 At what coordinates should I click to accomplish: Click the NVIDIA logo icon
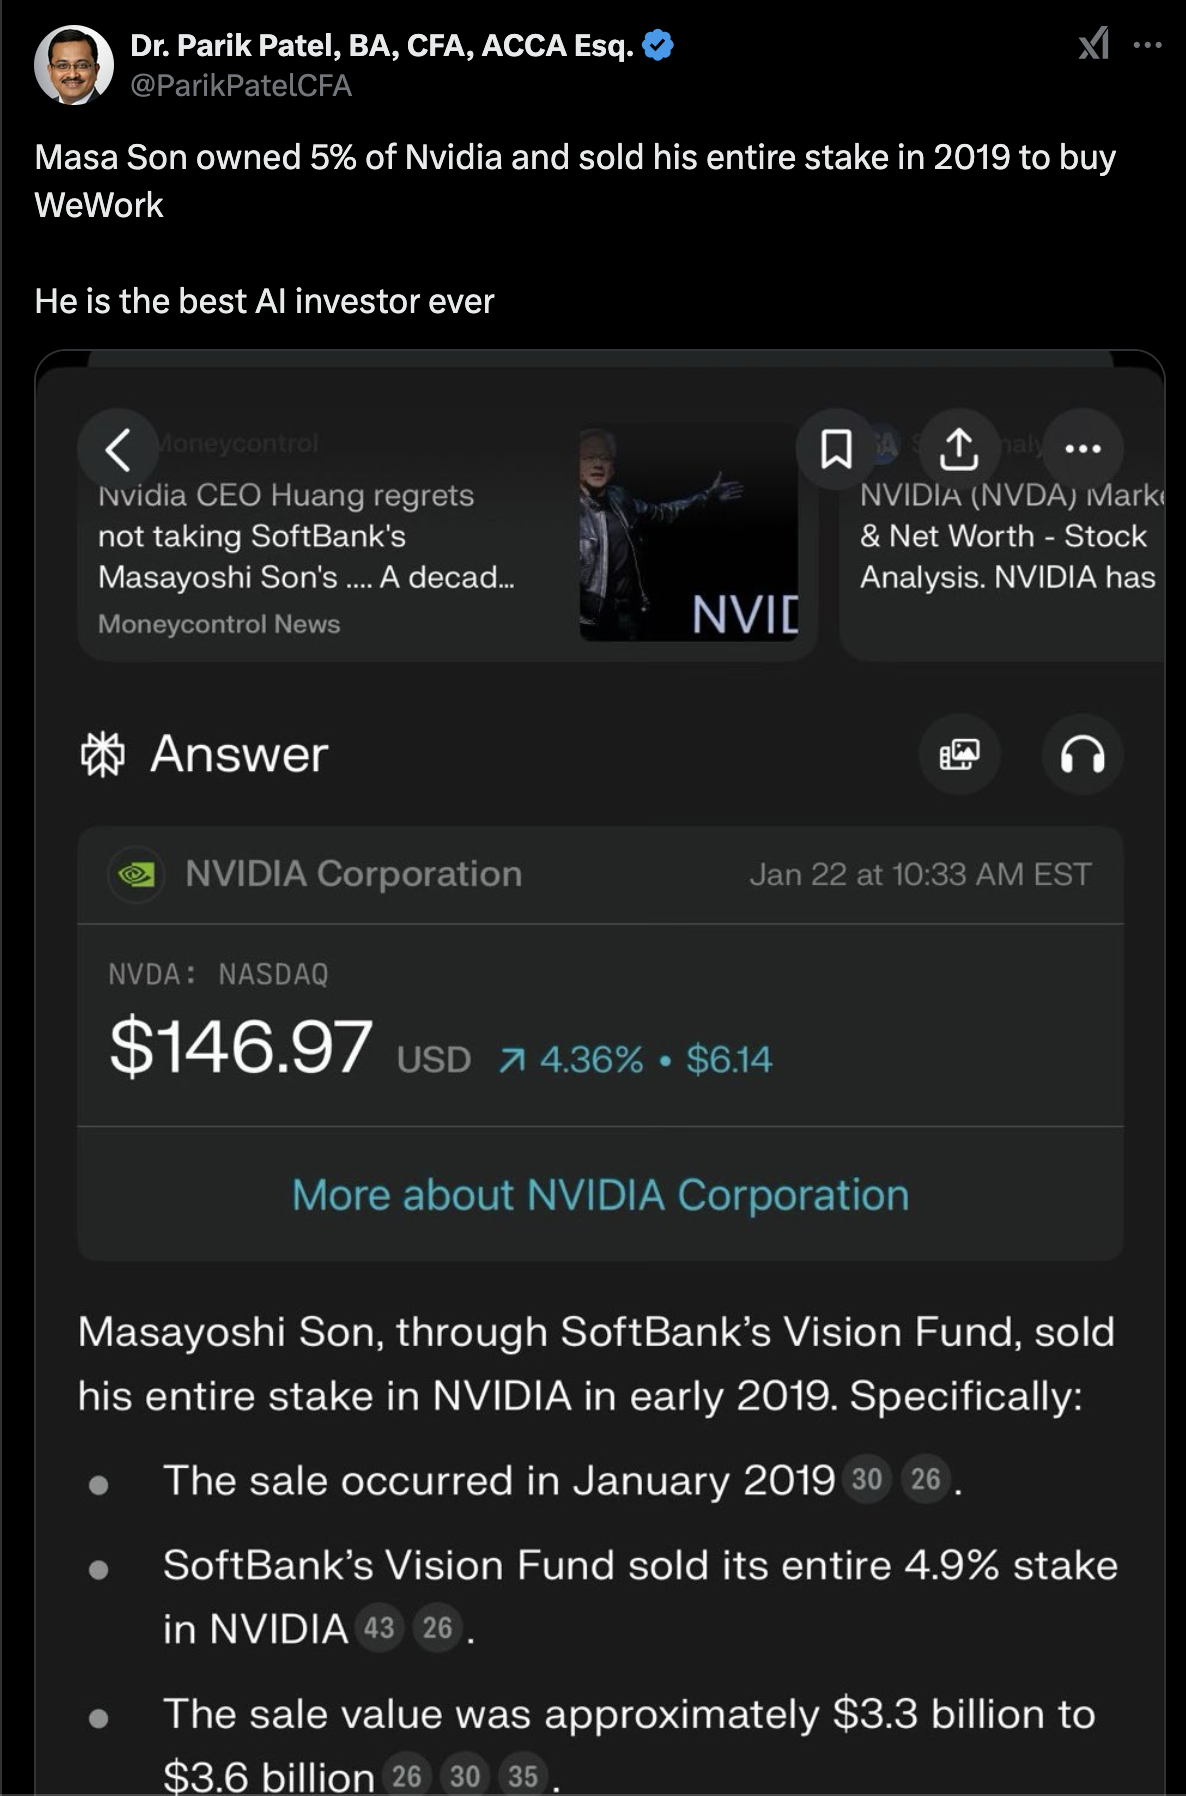pos(136,875)
